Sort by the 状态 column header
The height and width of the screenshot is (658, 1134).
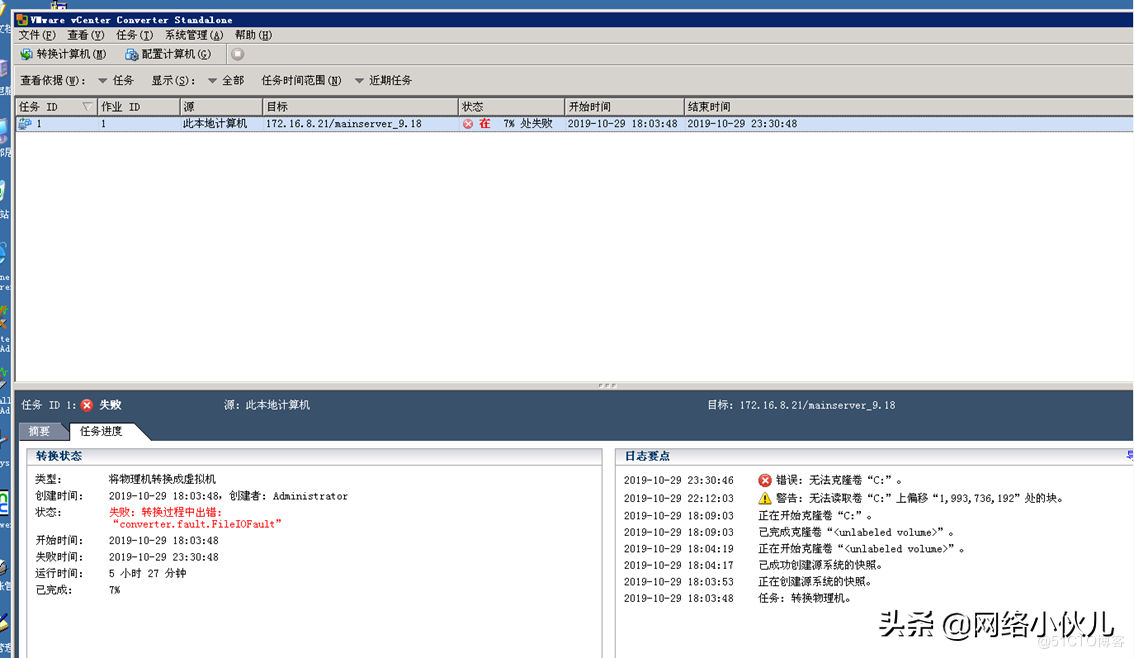coord(511,107)
